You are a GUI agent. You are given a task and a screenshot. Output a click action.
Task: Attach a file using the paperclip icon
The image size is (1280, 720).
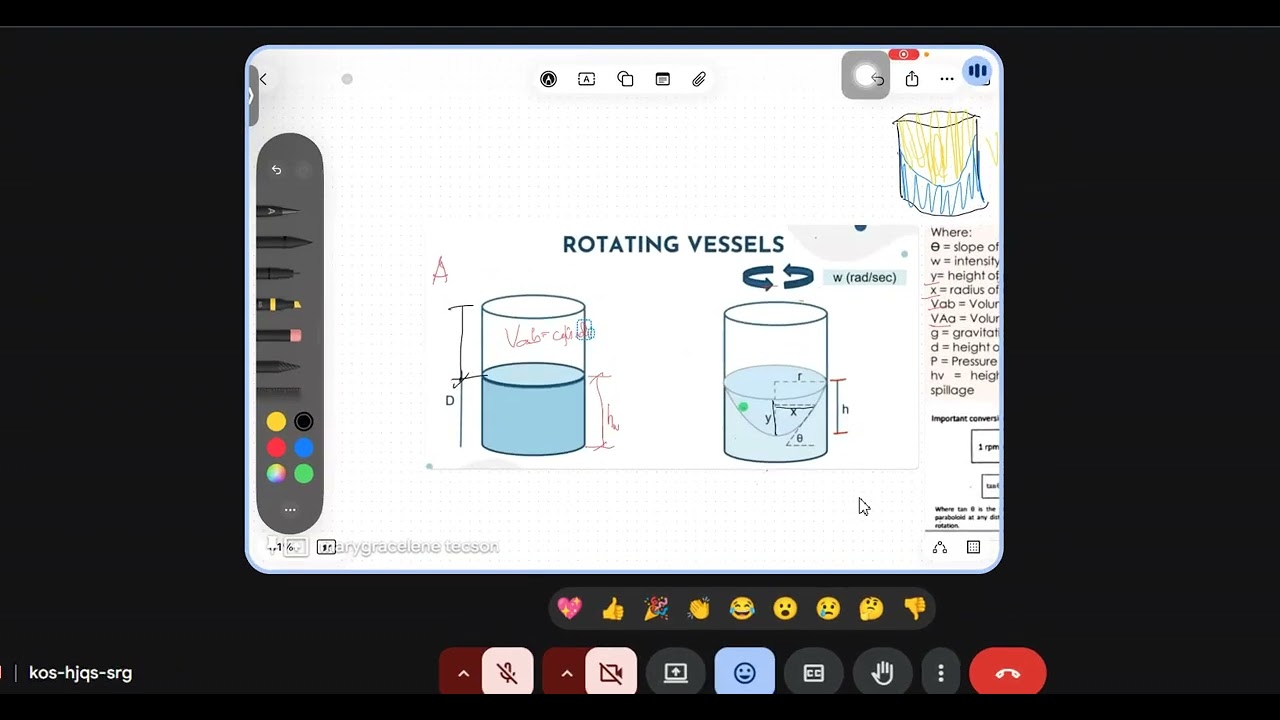(699, 79)
